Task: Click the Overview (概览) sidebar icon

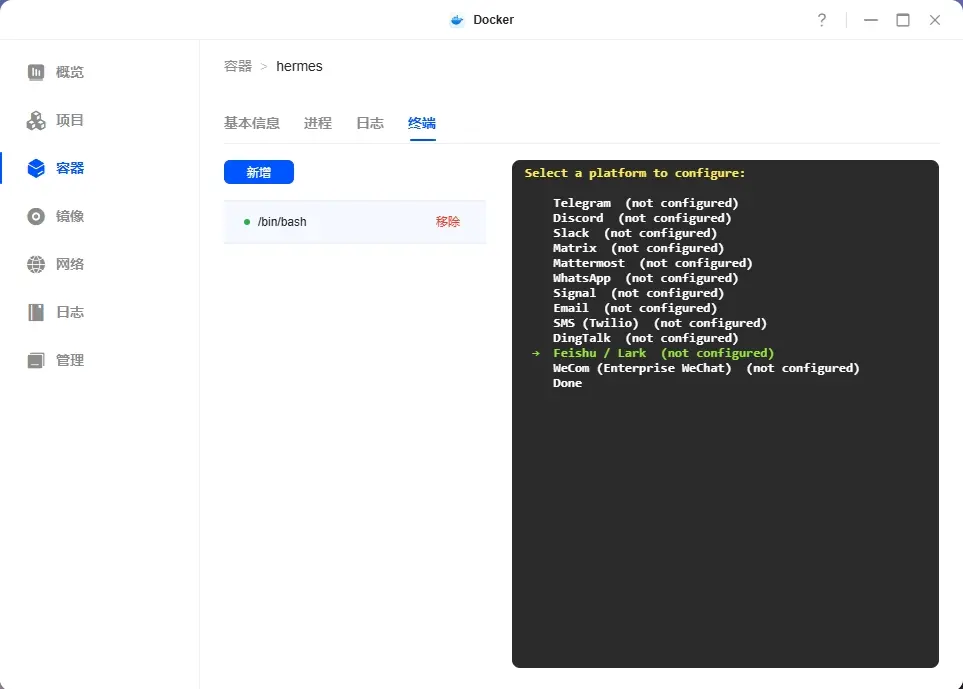Action: pyautogui.click(x=36, y=72)
